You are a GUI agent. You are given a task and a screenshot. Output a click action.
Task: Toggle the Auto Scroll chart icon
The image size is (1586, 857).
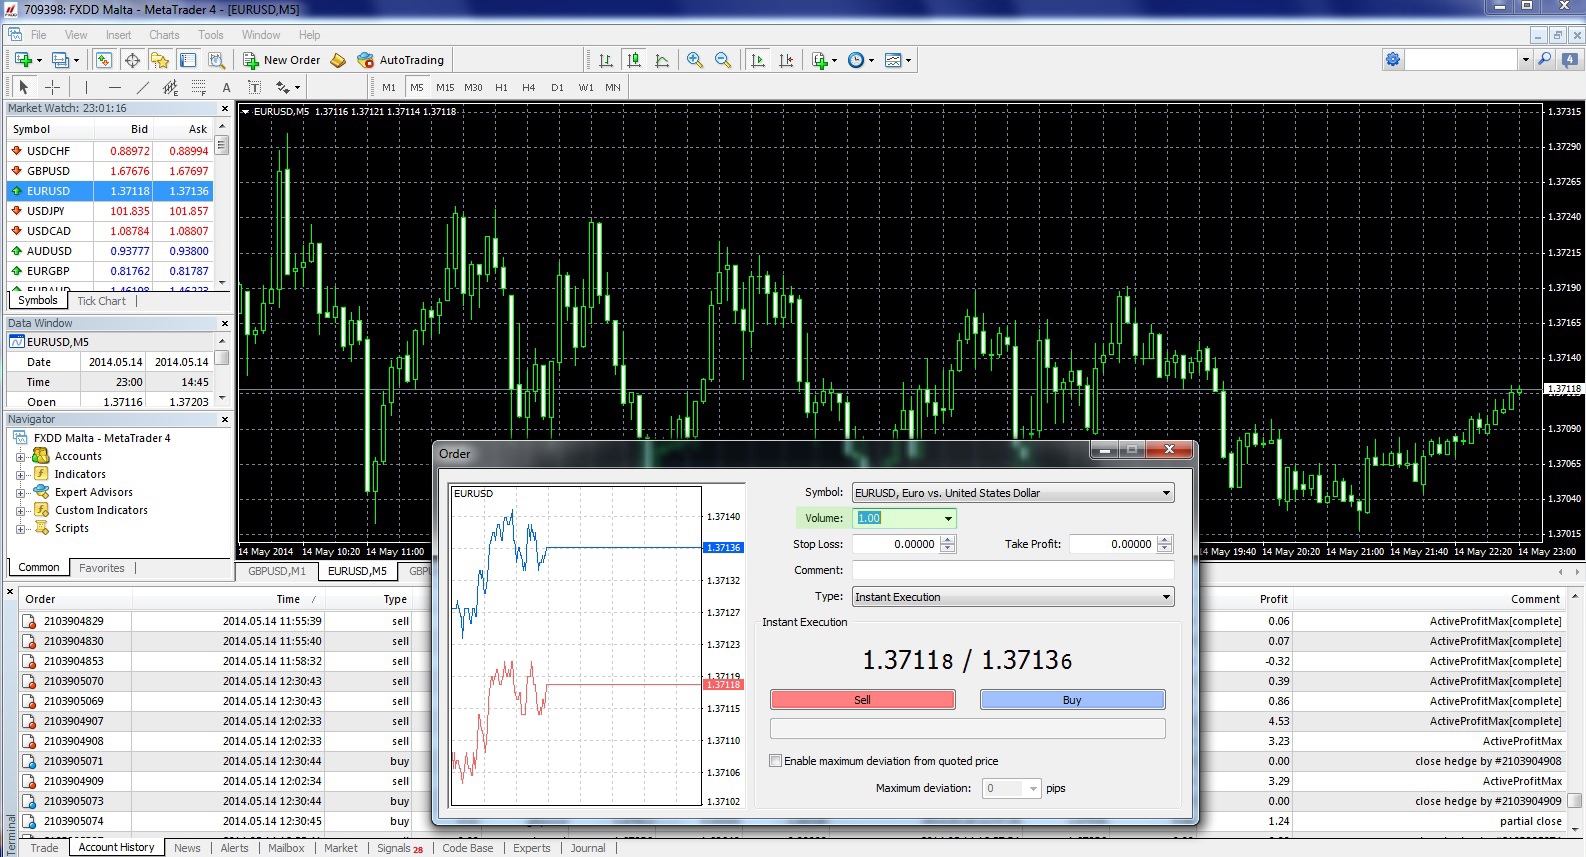[x=758, y=60]
